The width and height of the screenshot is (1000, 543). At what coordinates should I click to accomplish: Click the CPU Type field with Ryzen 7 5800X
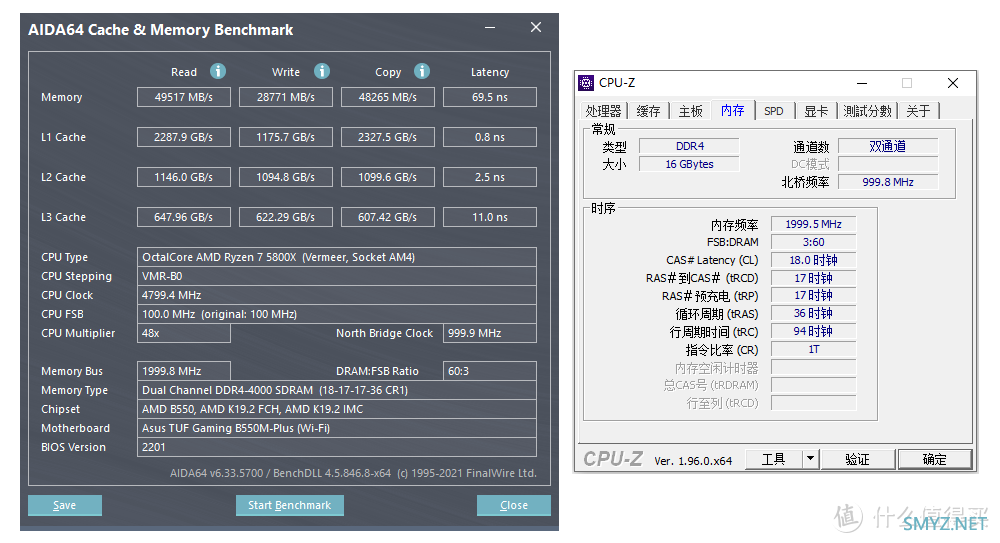tap(337, 257)
